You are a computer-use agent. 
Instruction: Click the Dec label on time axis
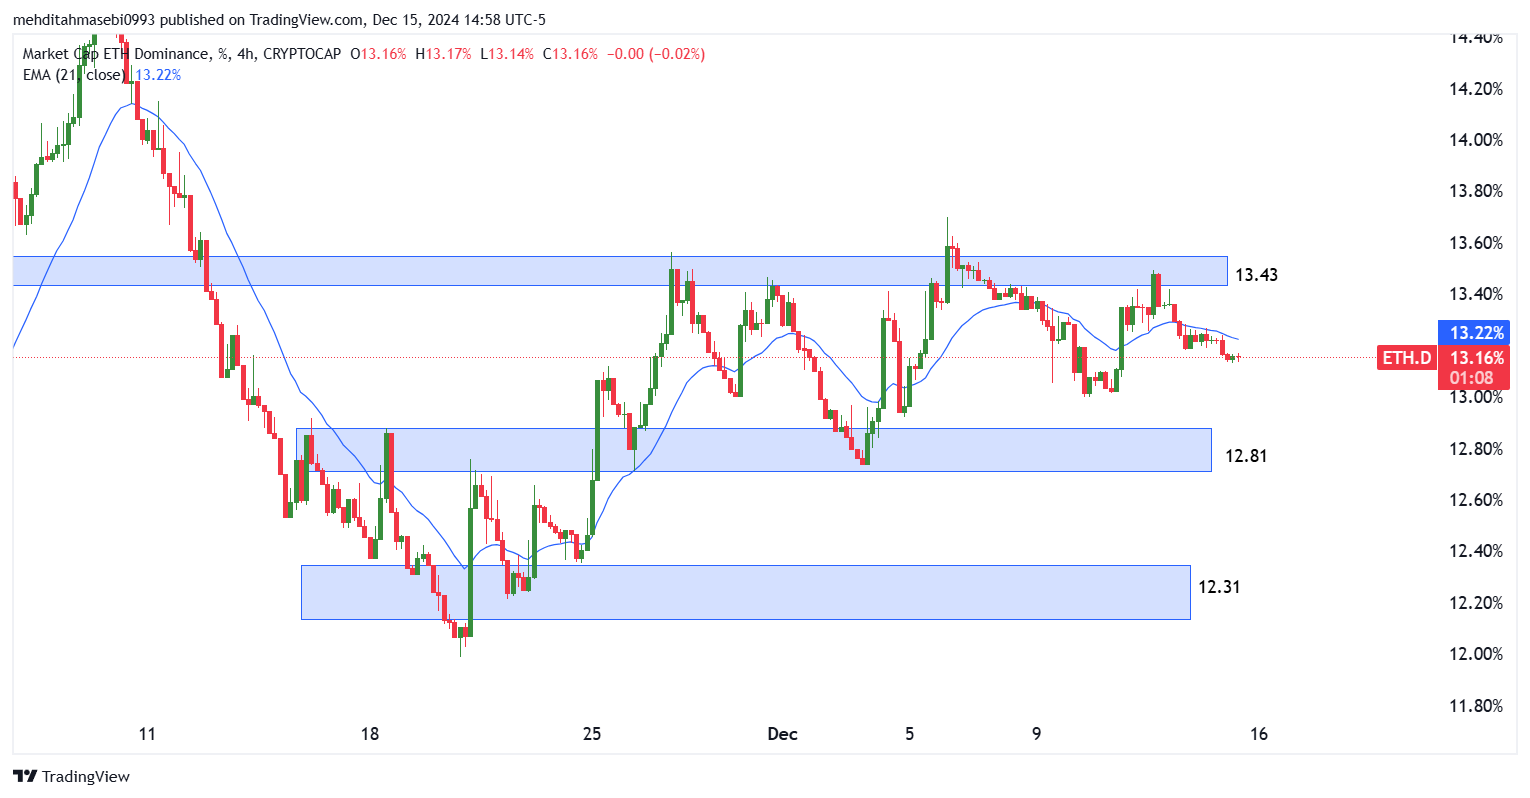click(x=783, y=734)
